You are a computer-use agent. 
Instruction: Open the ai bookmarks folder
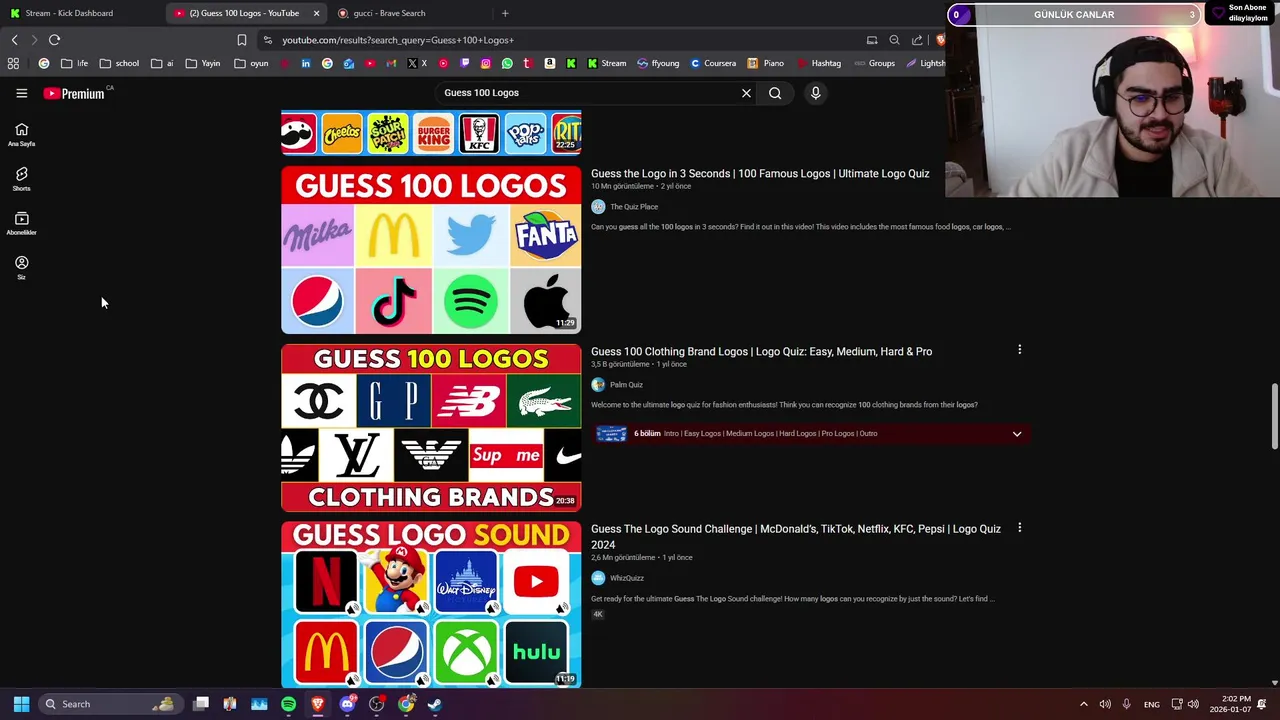coord(162,63)
